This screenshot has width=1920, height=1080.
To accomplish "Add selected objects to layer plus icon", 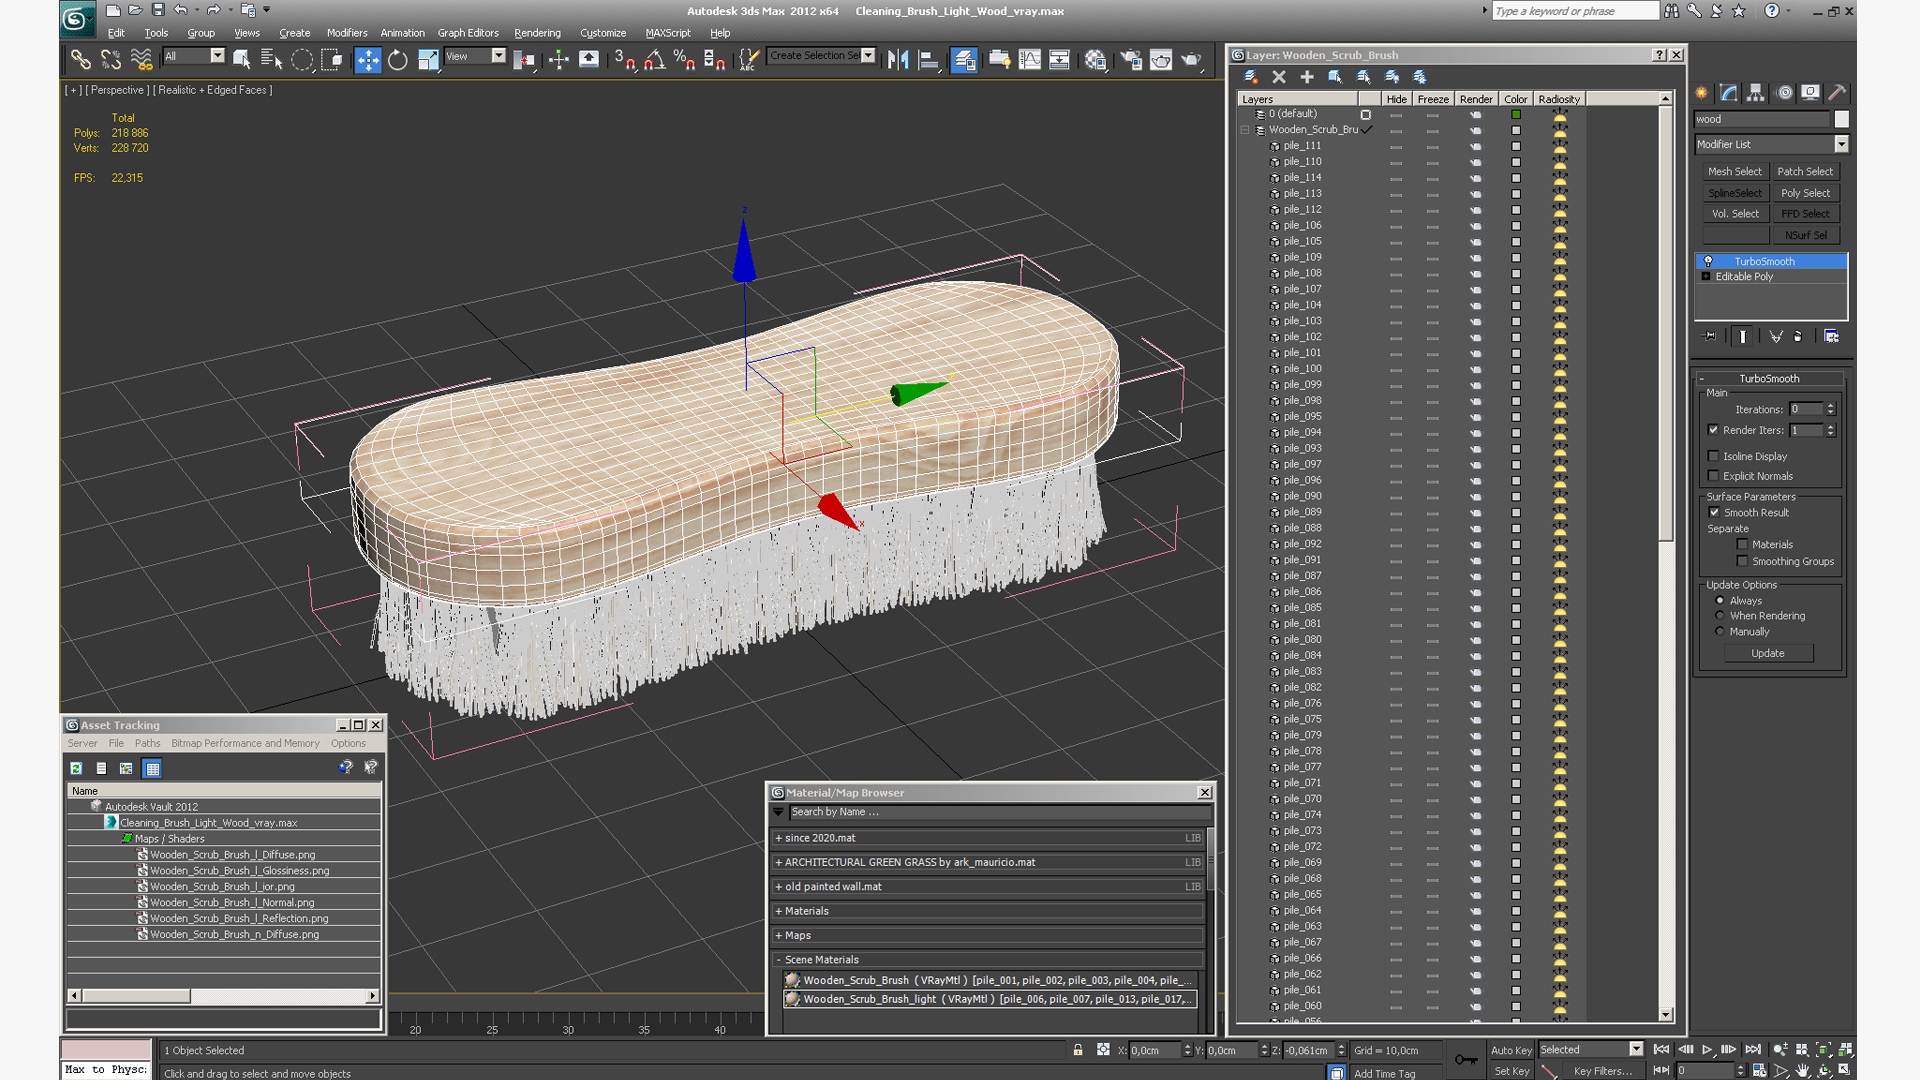I will (x=1306, y=76).
